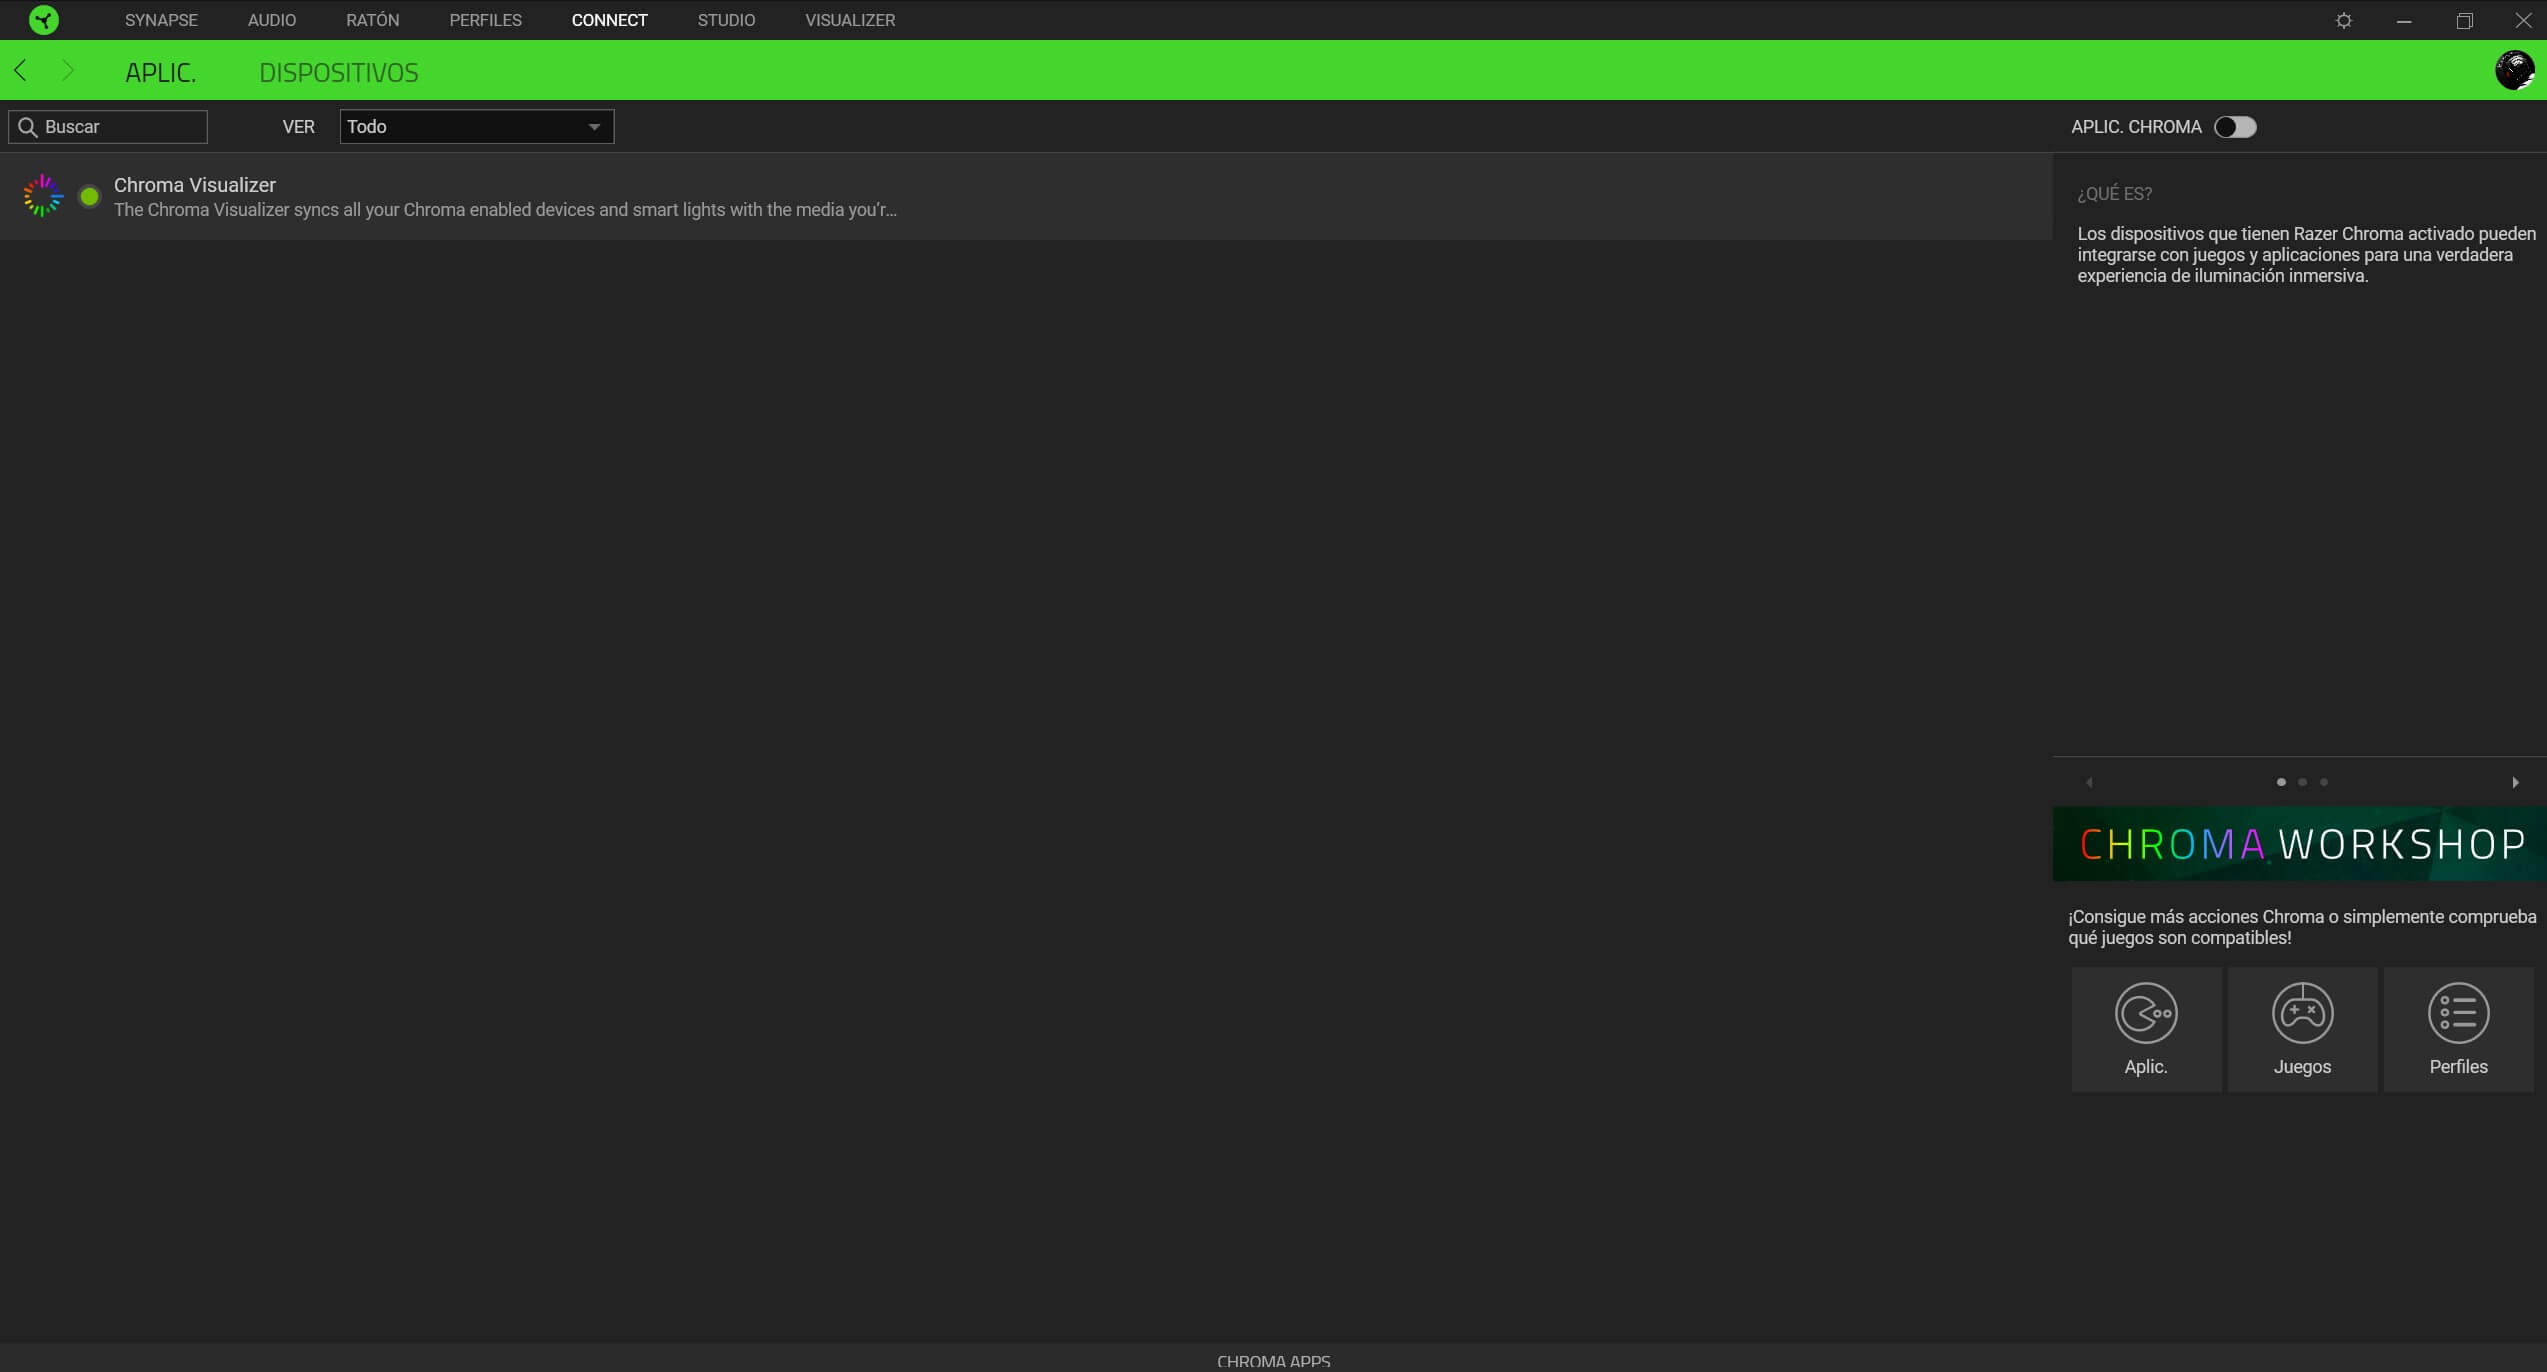Switch to the RATÓN tab
Image resolution: width=2547 pixels, height=1372 pixels.
pyautogui.click(x=372, y=20)
